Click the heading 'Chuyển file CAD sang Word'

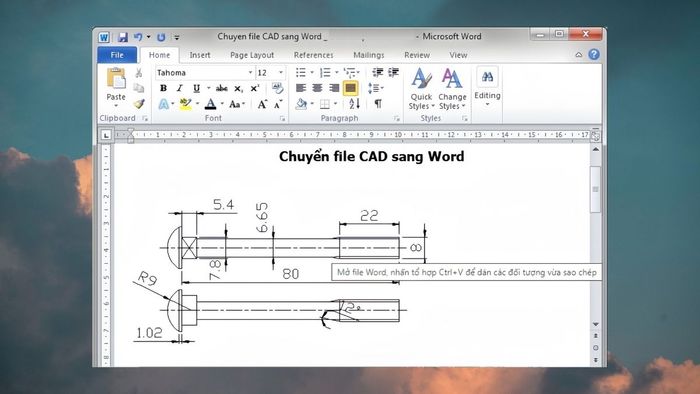tap(371, 156)
